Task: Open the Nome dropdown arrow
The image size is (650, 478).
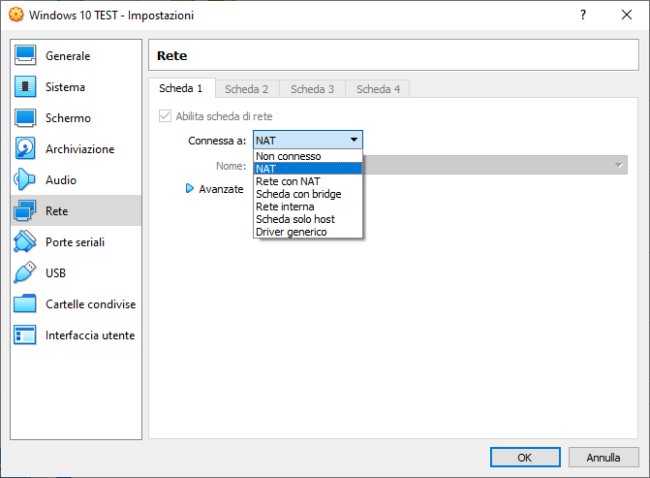Action: click(618, 165)
